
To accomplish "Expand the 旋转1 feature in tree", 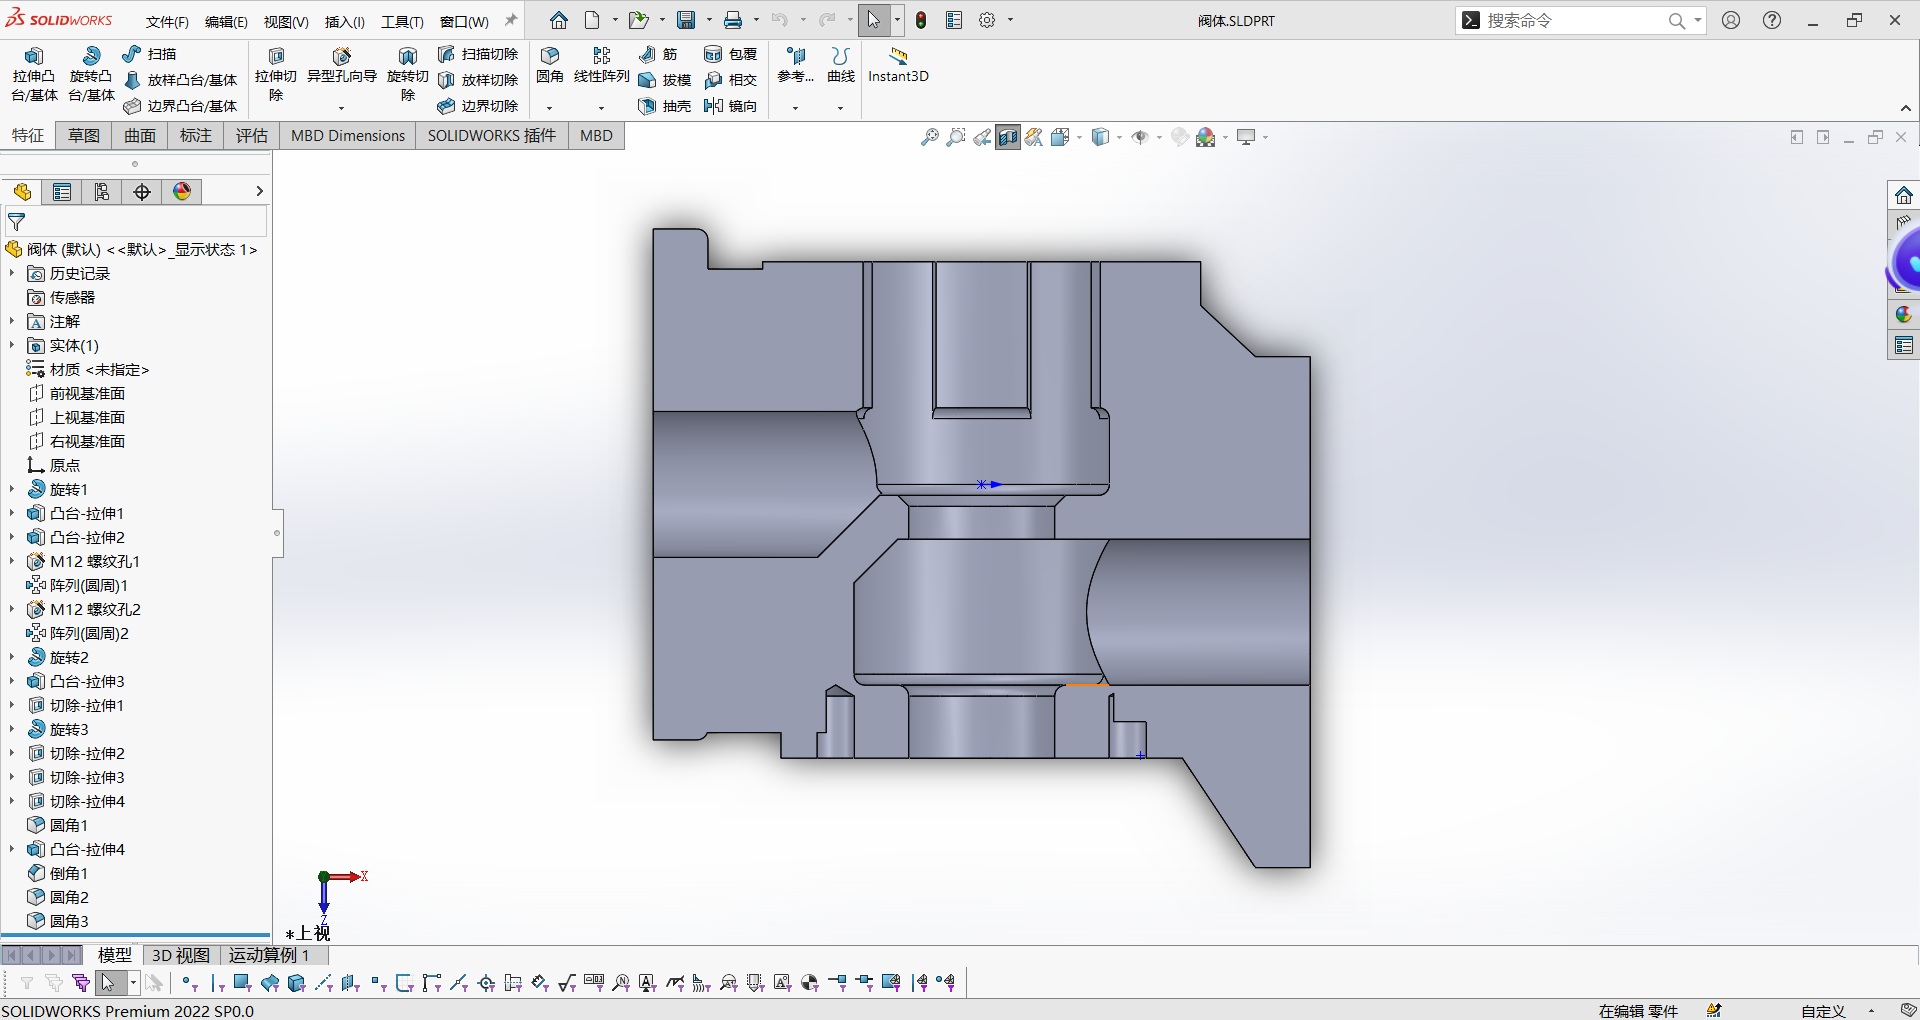I will [x=12, y=489].
